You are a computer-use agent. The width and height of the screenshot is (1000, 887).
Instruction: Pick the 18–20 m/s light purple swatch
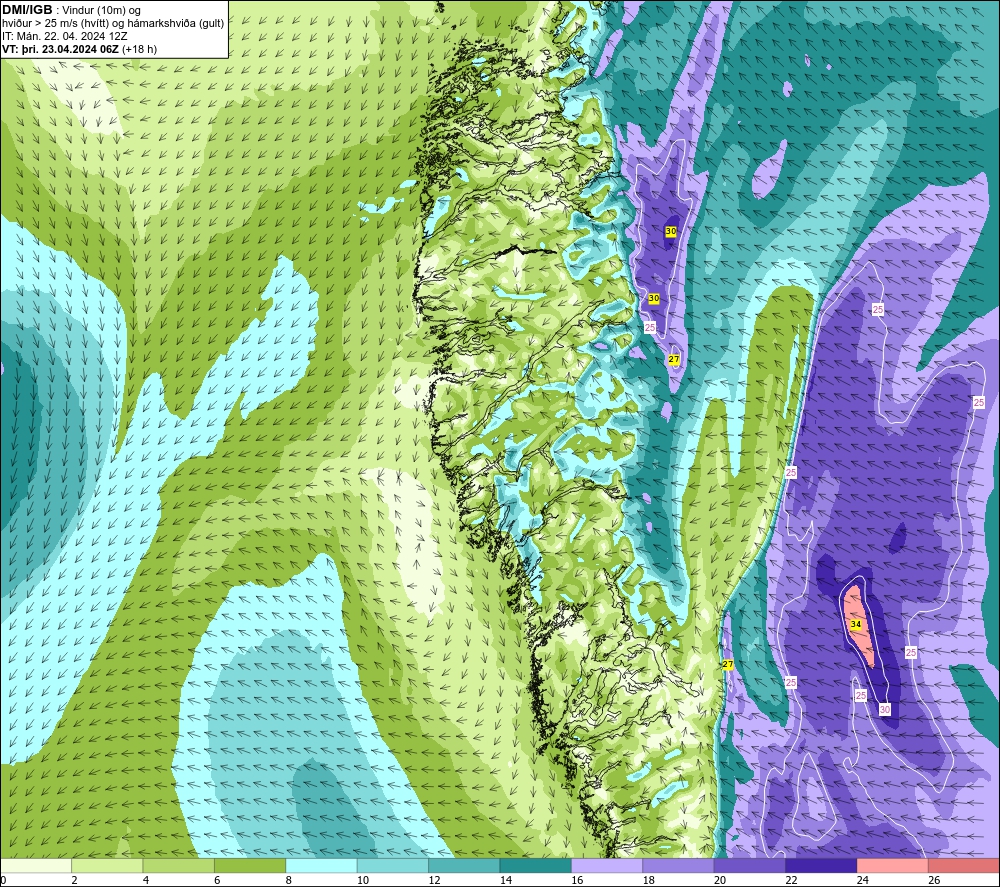pos(679,865)
